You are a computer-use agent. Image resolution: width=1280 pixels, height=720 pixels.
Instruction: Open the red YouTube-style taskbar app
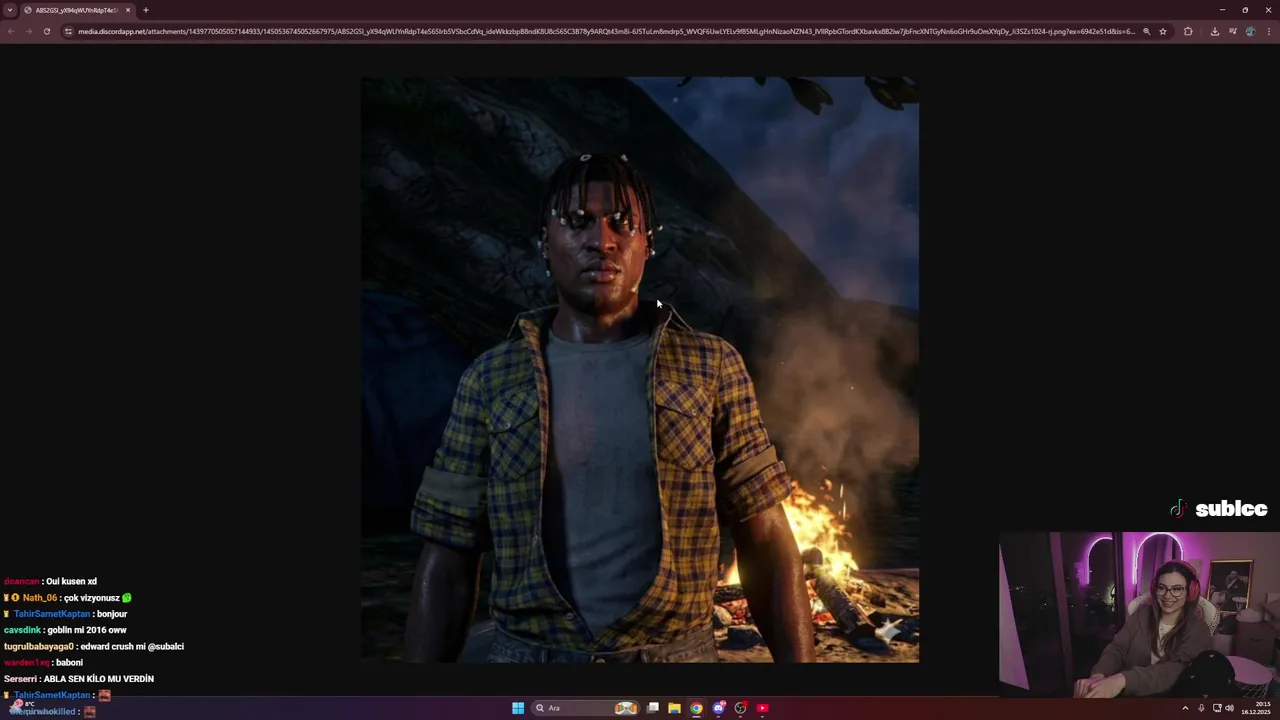click(762, 708)
